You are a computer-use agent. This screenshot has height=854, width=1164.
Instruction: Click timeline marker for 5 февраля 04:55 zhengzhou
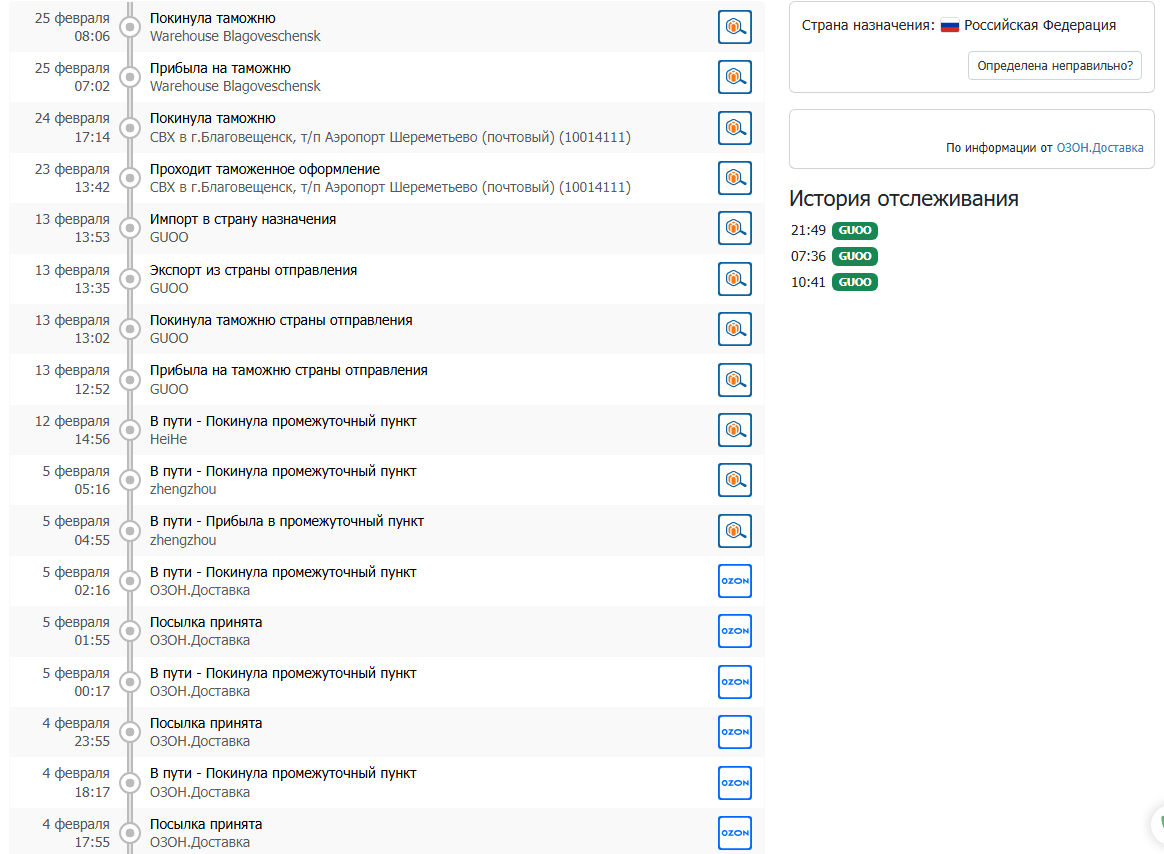pos(129,531)
